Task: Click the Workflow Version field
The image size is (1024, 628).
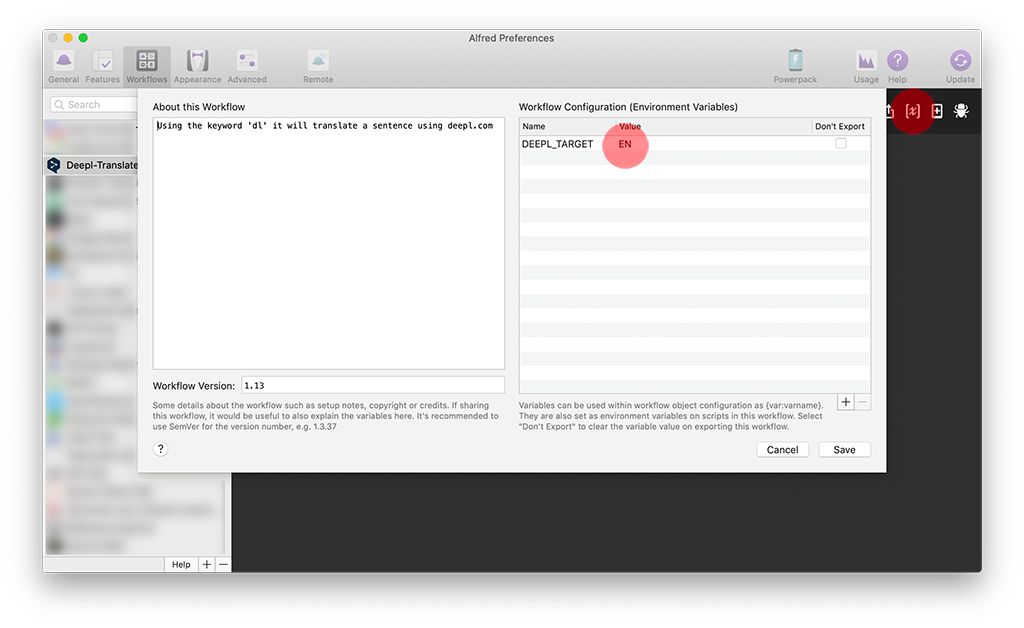Action: point(373,385)
